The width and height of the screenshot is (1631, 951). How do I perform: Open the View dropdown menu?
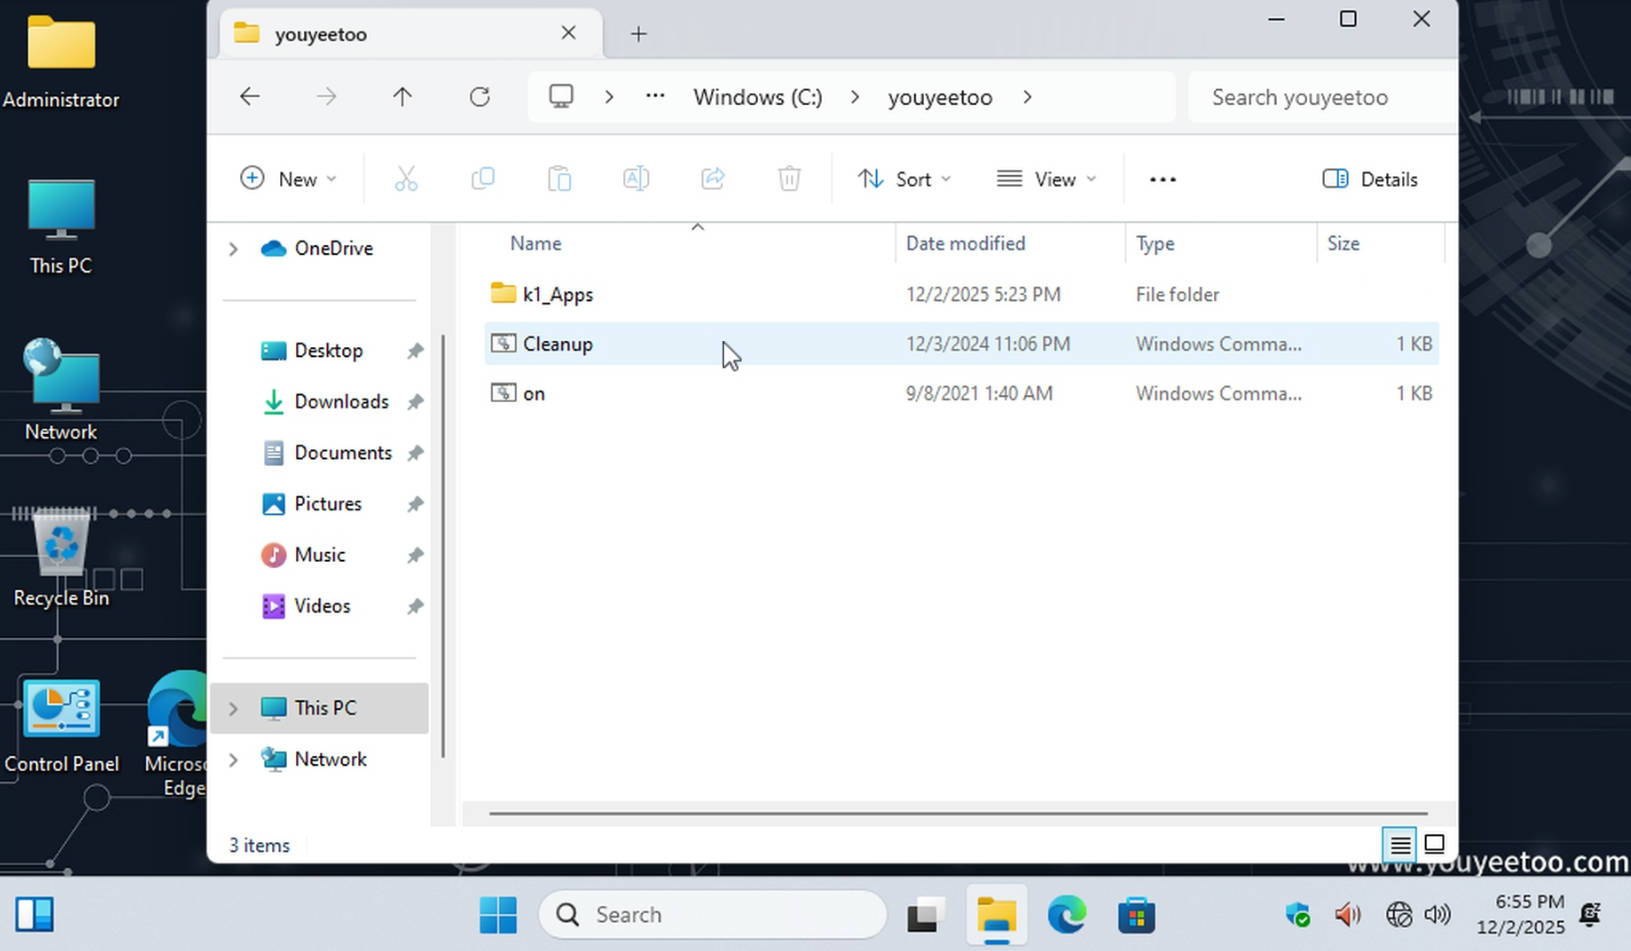coord(1046,179)
